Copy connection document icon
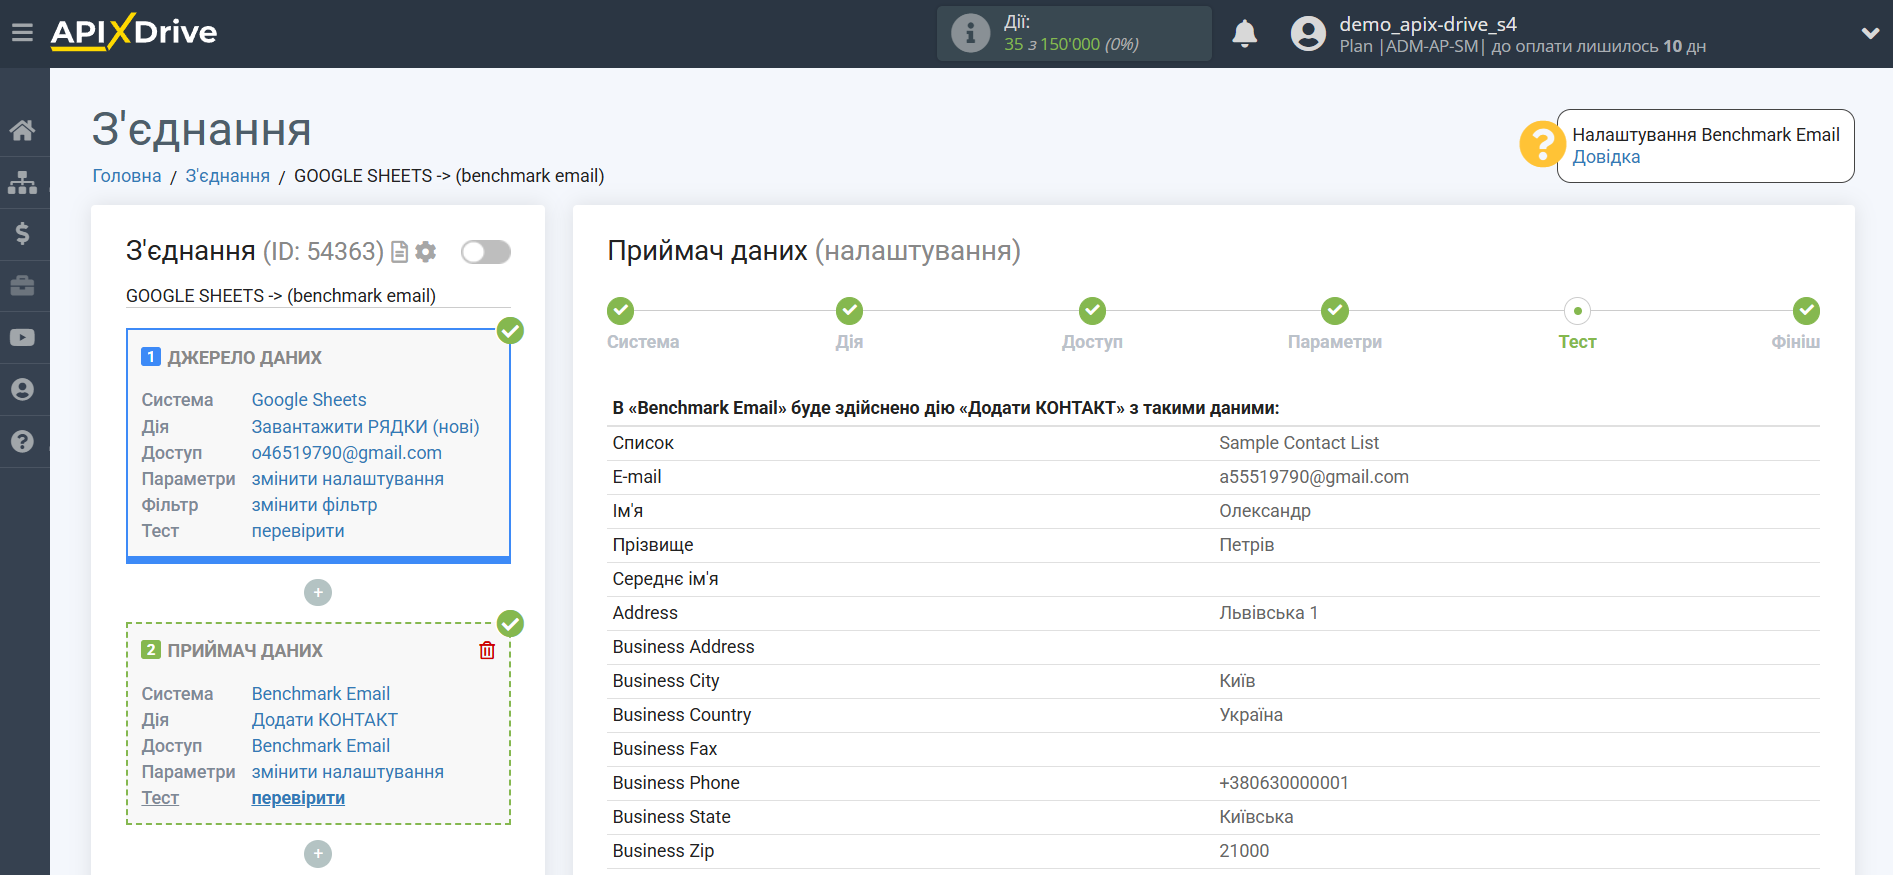Viewport: 1893px width, 875px height. (x=399, y=252)
